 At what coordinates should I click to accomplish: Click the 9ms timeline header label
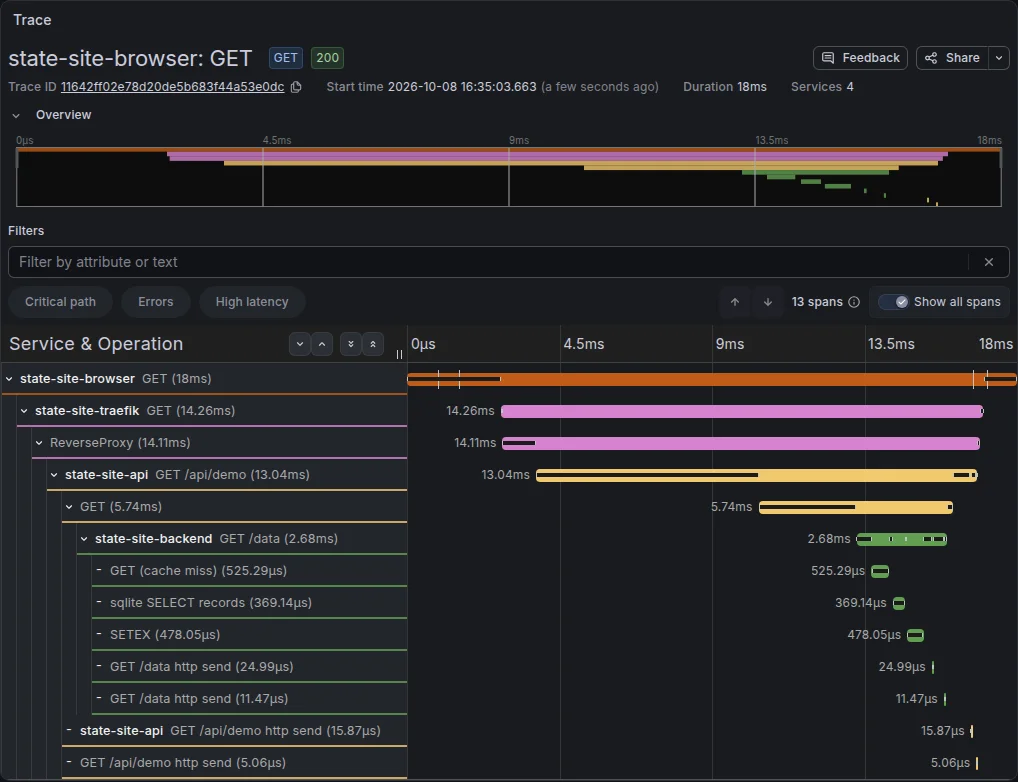click(x=730, y=344)
